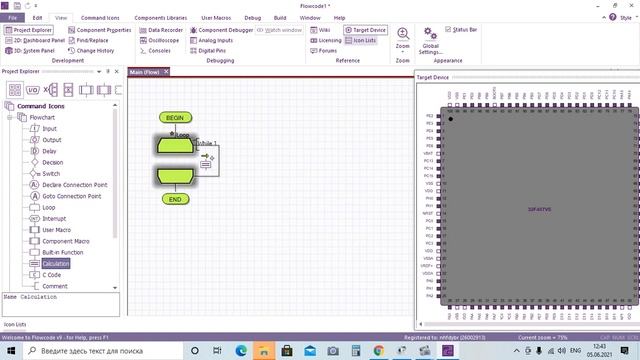
Task: Open the Debug tab
Action: click(253, 18)
